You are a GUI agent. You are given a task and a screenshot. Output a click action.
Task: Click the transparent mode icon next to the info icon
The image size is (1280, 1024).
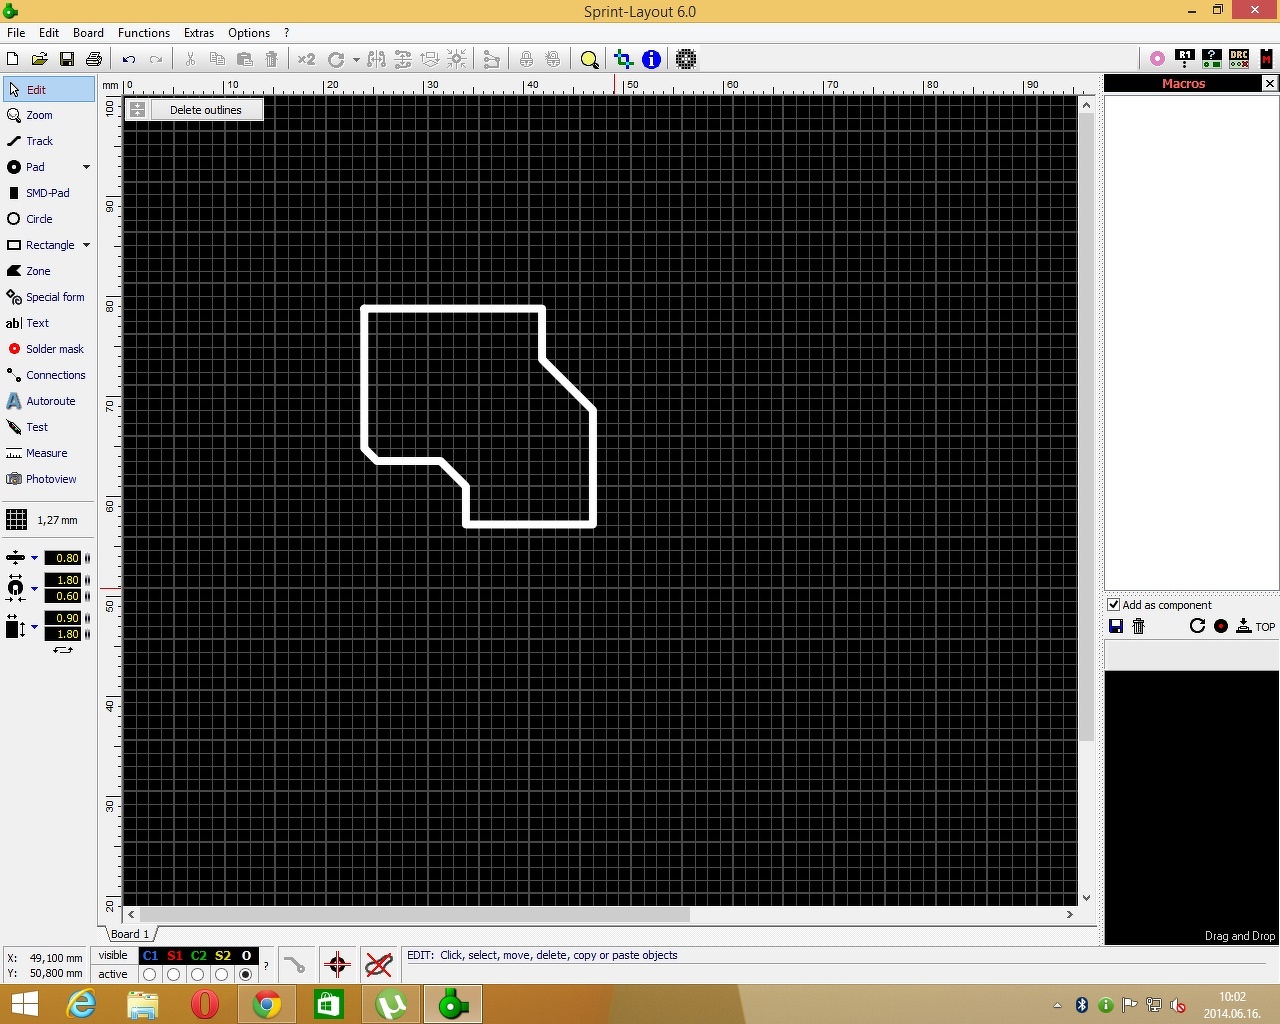pos(686,60)
